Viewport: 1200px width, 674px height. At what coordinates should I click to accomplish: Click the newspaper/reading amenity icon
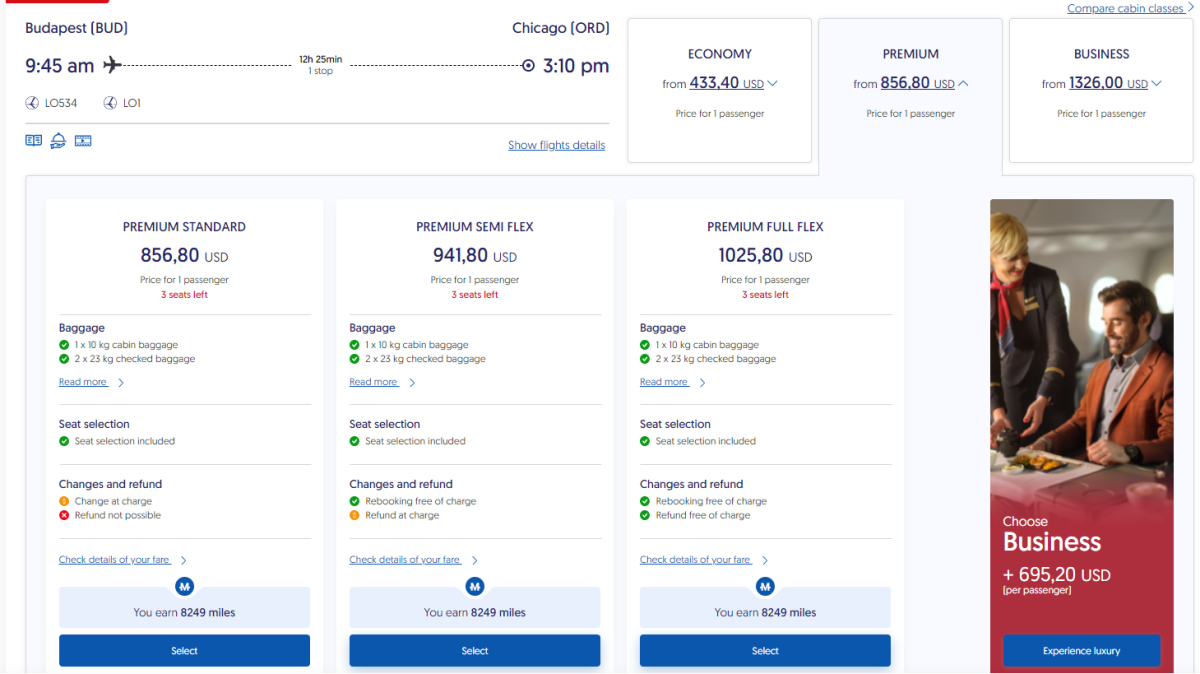[x=34, y=141]
